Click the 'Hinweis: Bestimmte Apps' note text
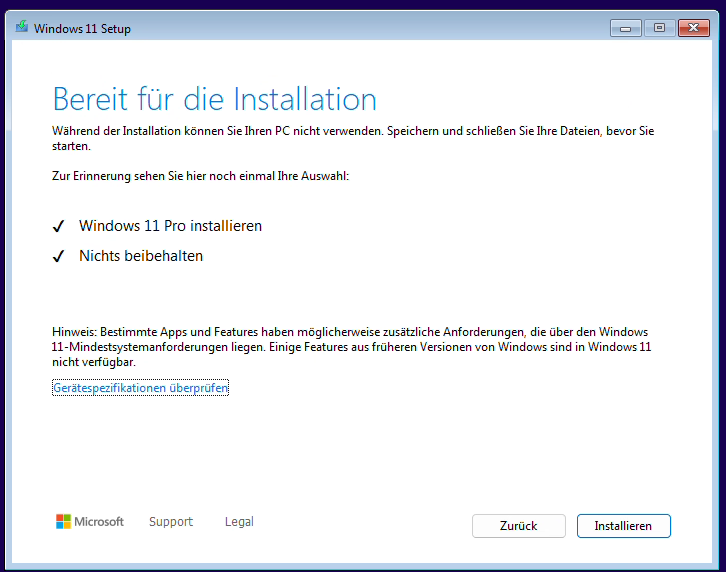This screenshot has height=572, width=726. [x=352, y=347]
